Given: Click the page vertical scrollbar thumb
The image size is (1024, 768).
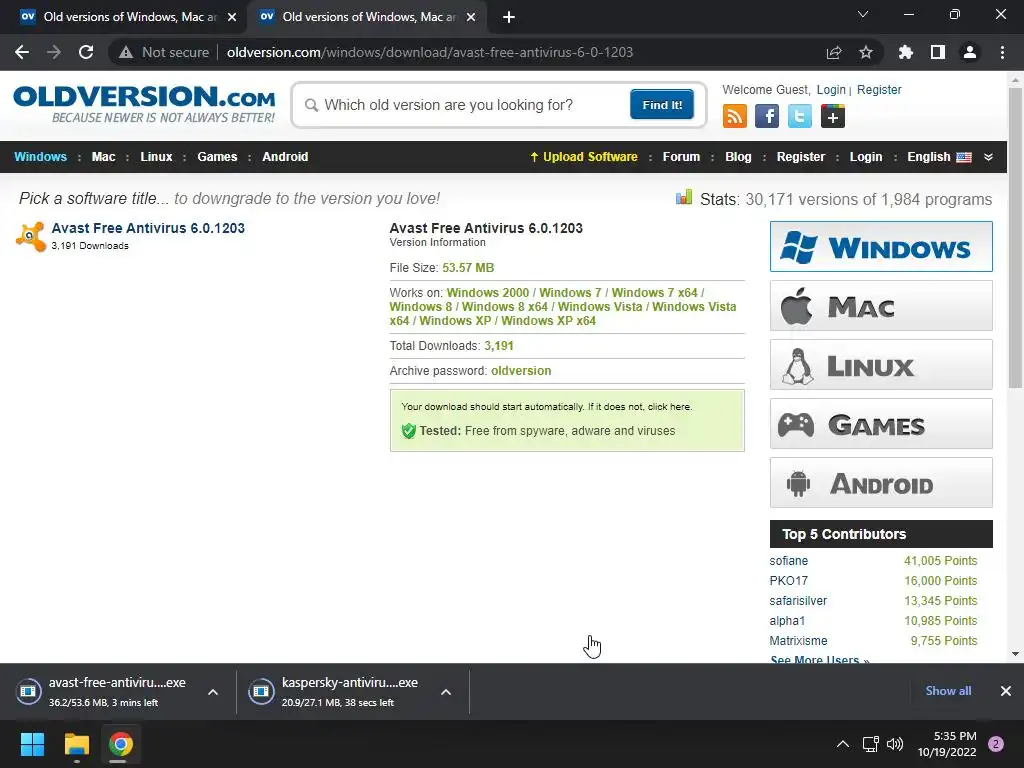Looking at the screenshot, I should point(1015,238).
